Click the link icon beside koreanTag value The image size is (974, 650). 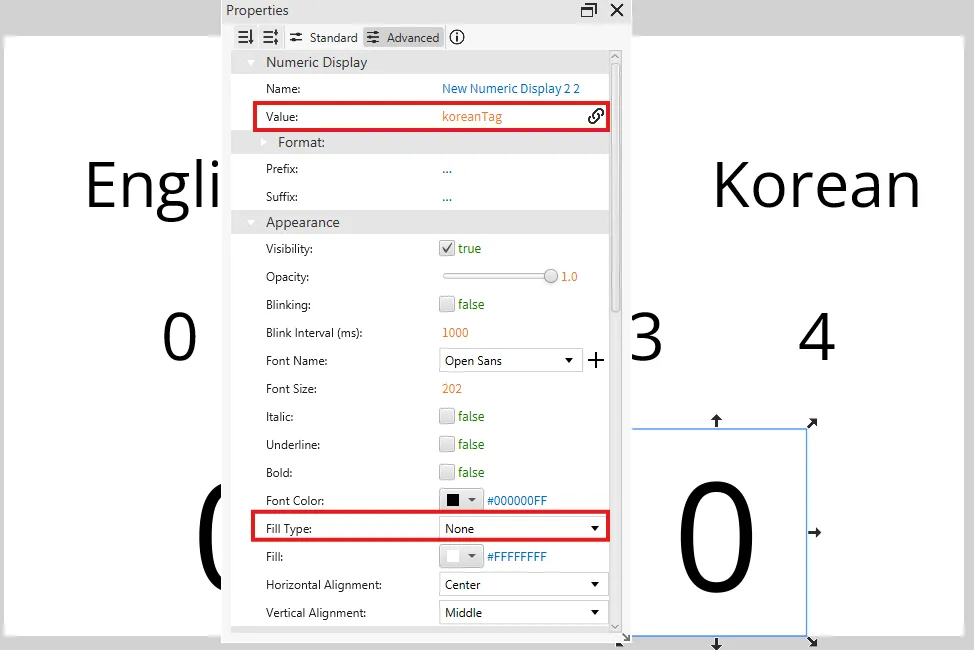tap(595, 116)
